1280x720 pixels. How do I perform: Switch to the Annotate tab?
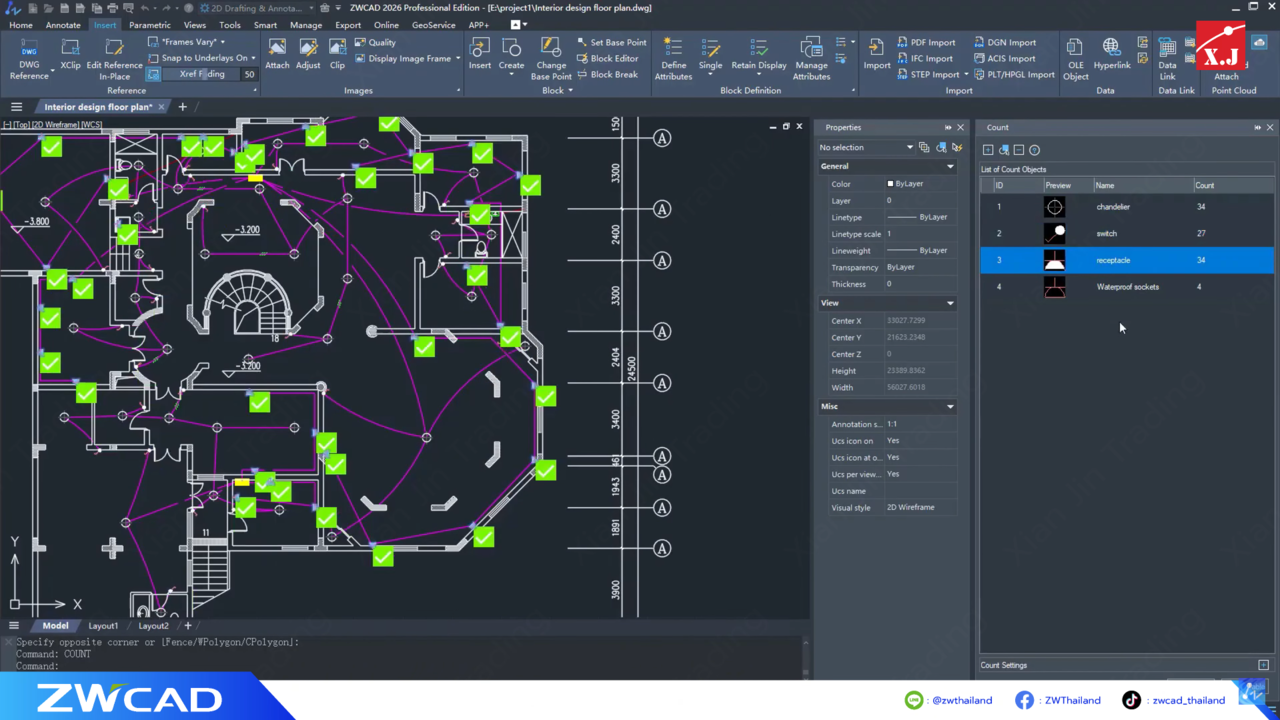pyautogui.click(x=63, y=25)
